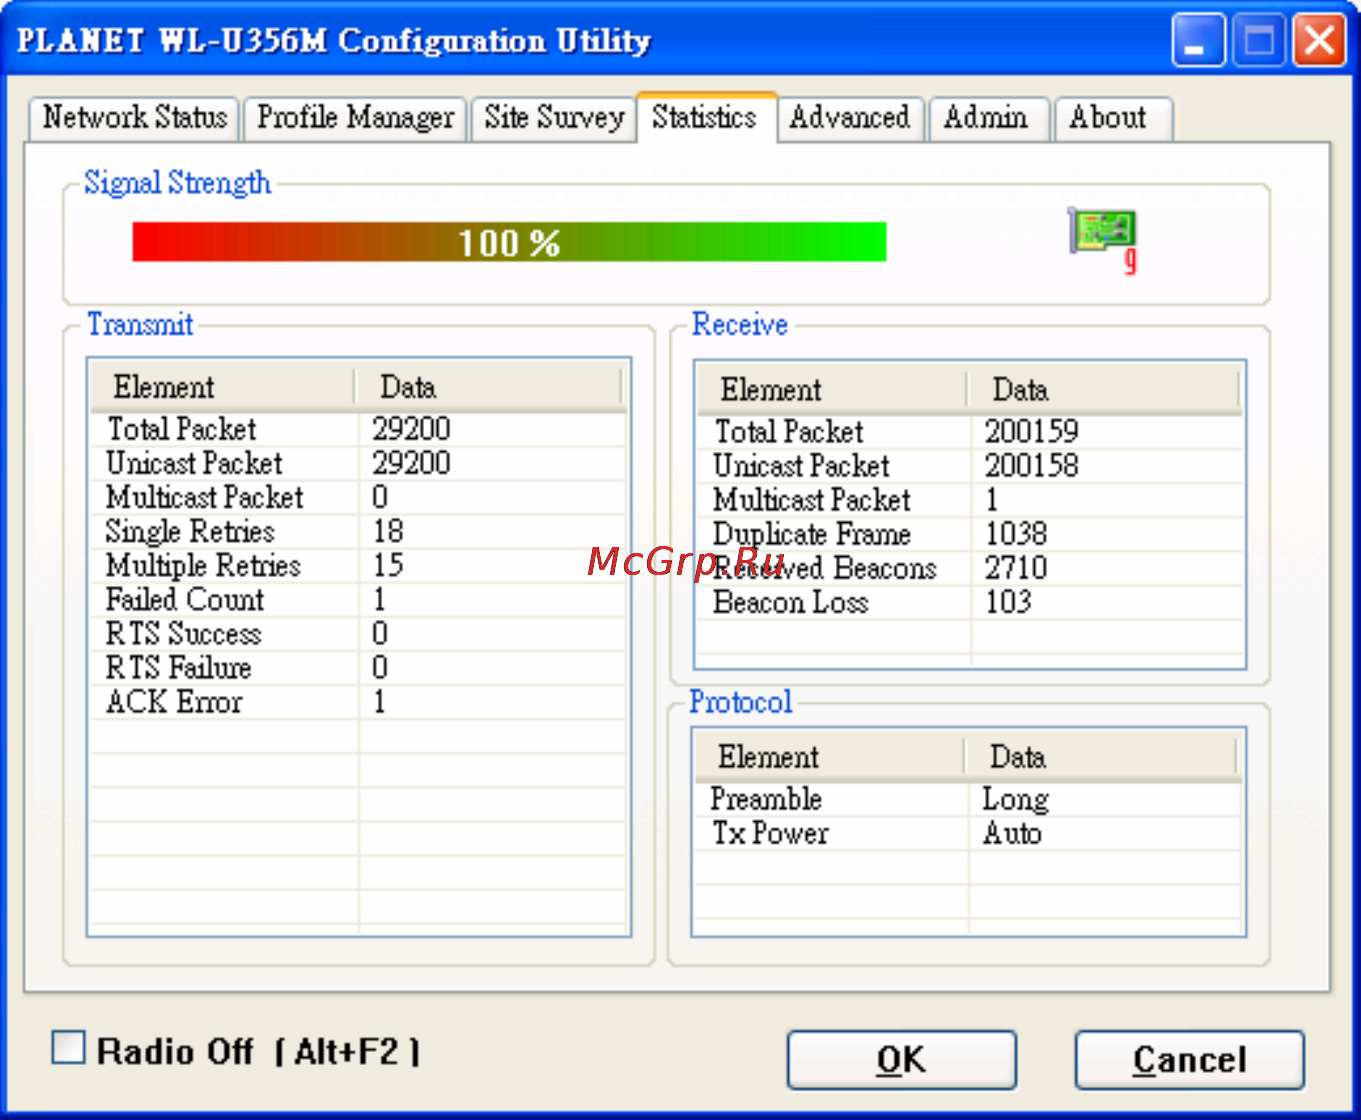
Task: Click Receive Data column header
Action: pos(1103,390)
